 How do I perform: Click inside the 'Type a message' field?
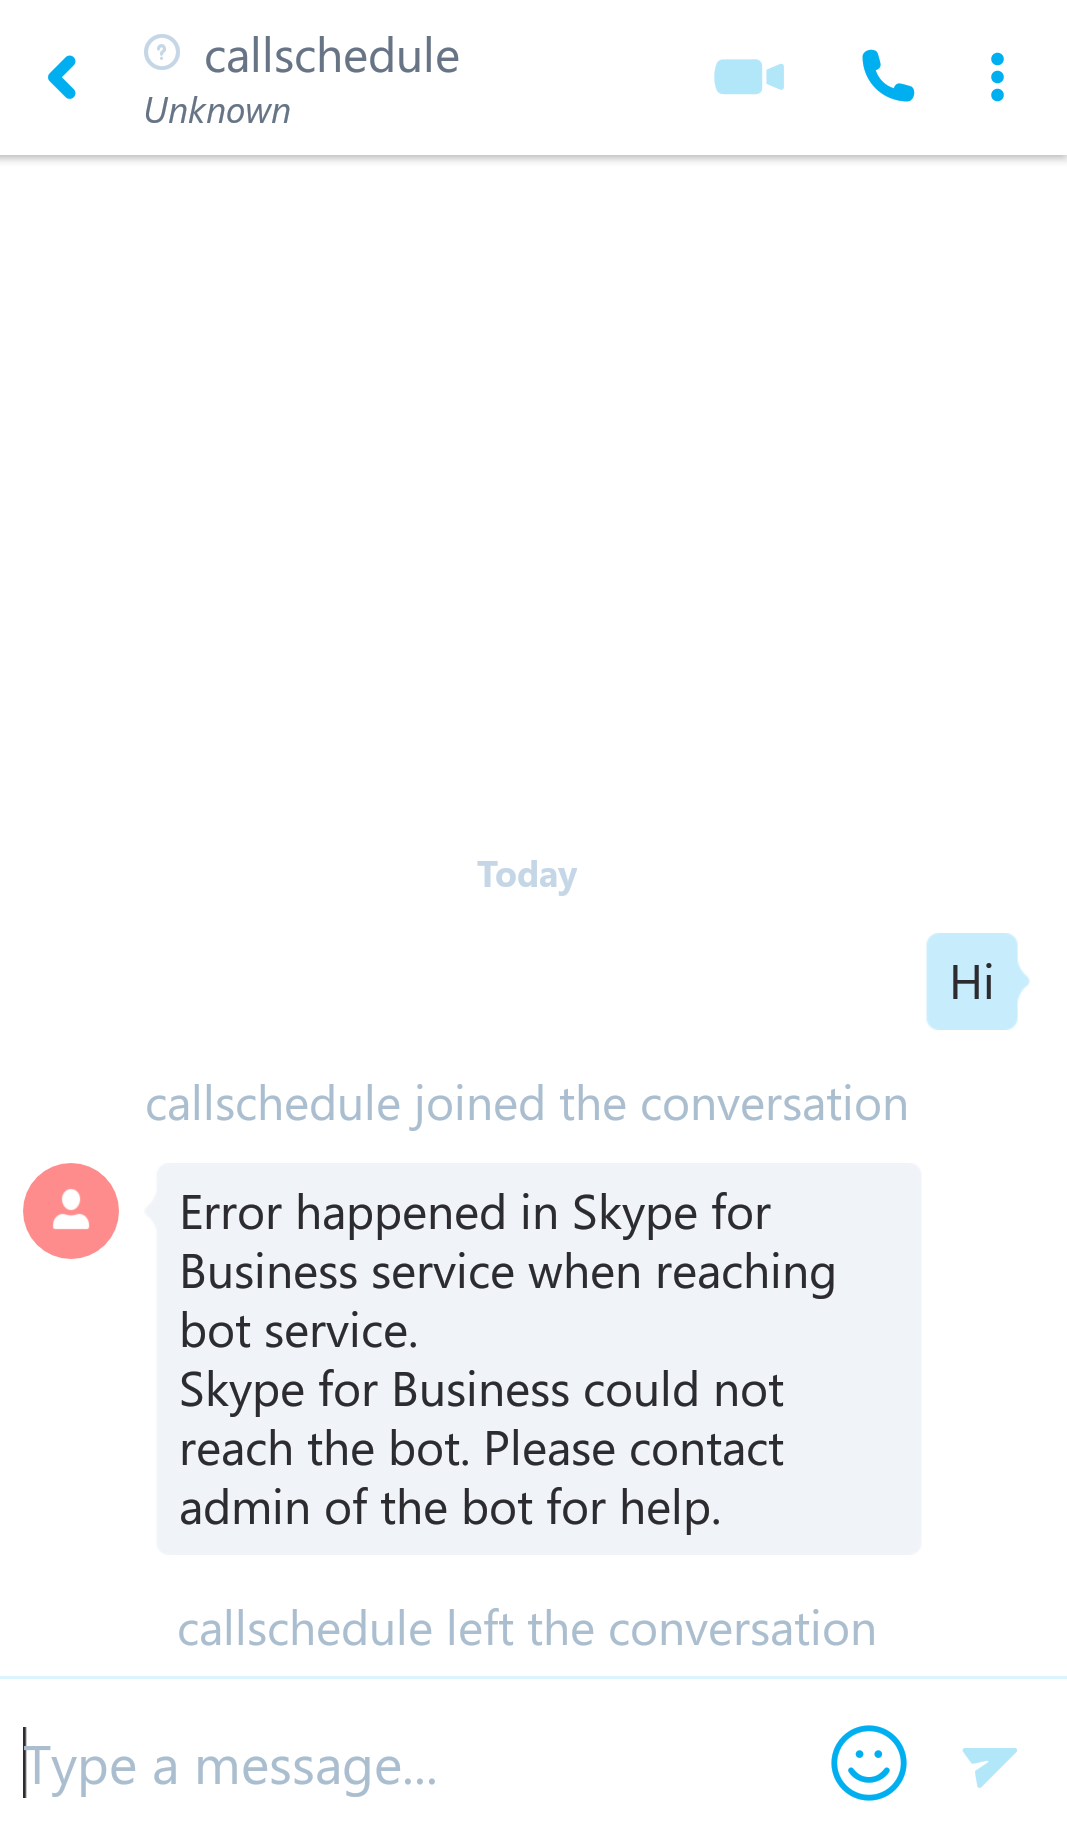coord(400,1763)
